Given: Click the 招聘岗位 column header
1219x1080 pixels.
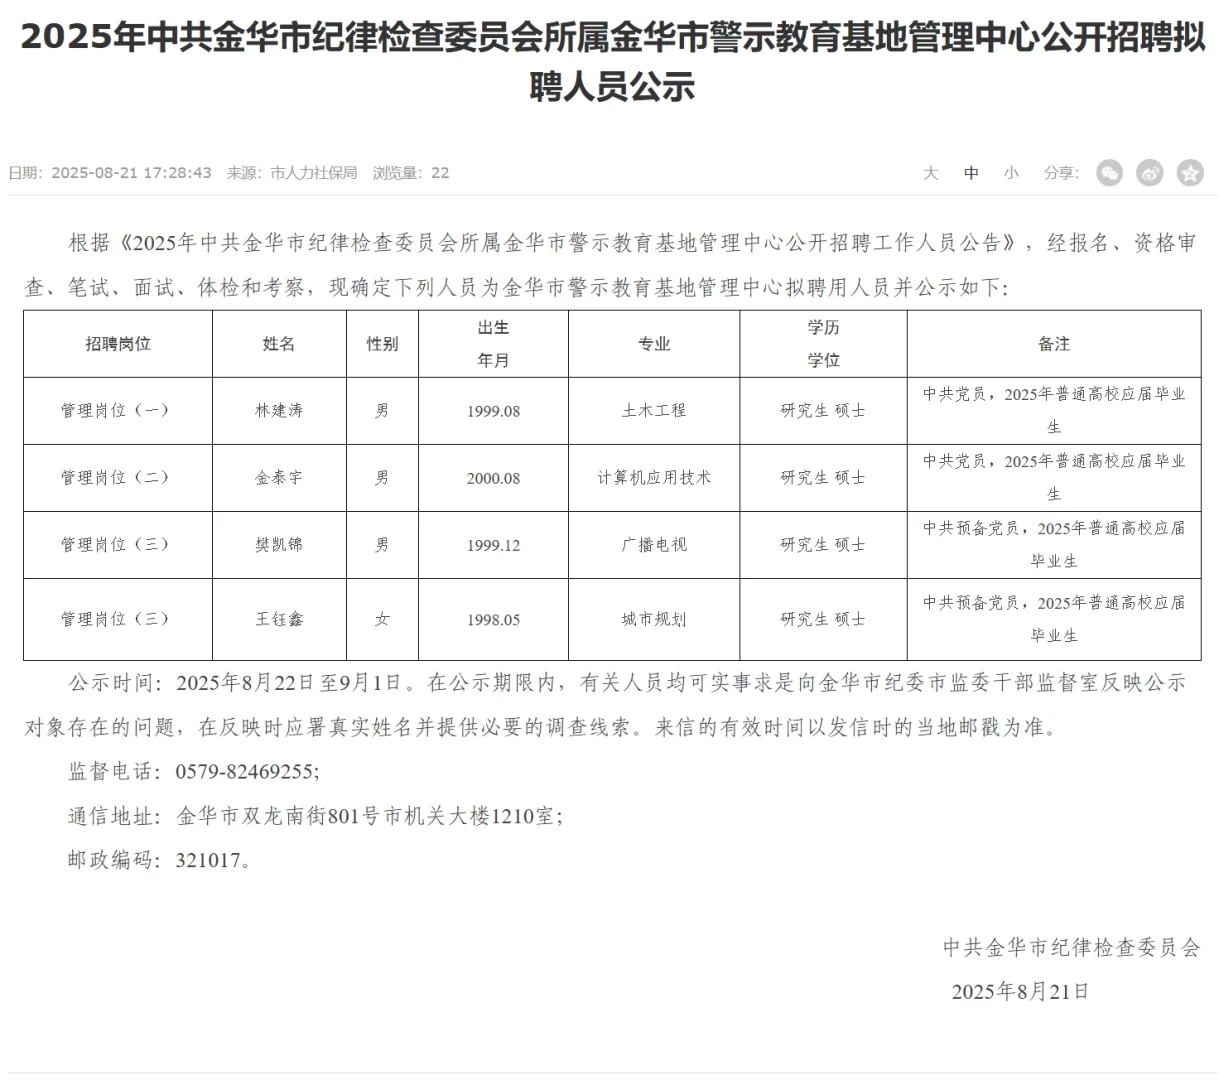Looking at the screenshot, I should [118, 344].
